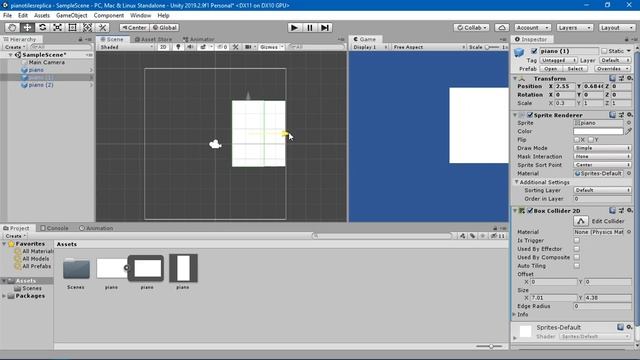The width and height of the screenshot is (640, 360).
Task: Open the Free Aspect dropdown
Action: (x=428, y=47)
